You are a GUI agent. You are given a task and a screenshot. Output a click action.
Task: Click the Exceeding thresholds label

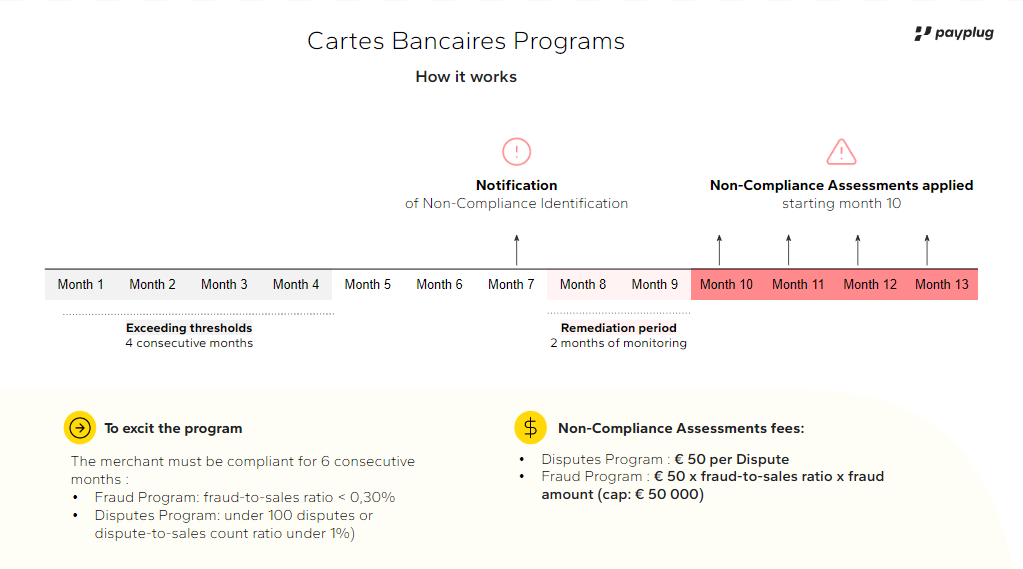(x=189, y=328)
